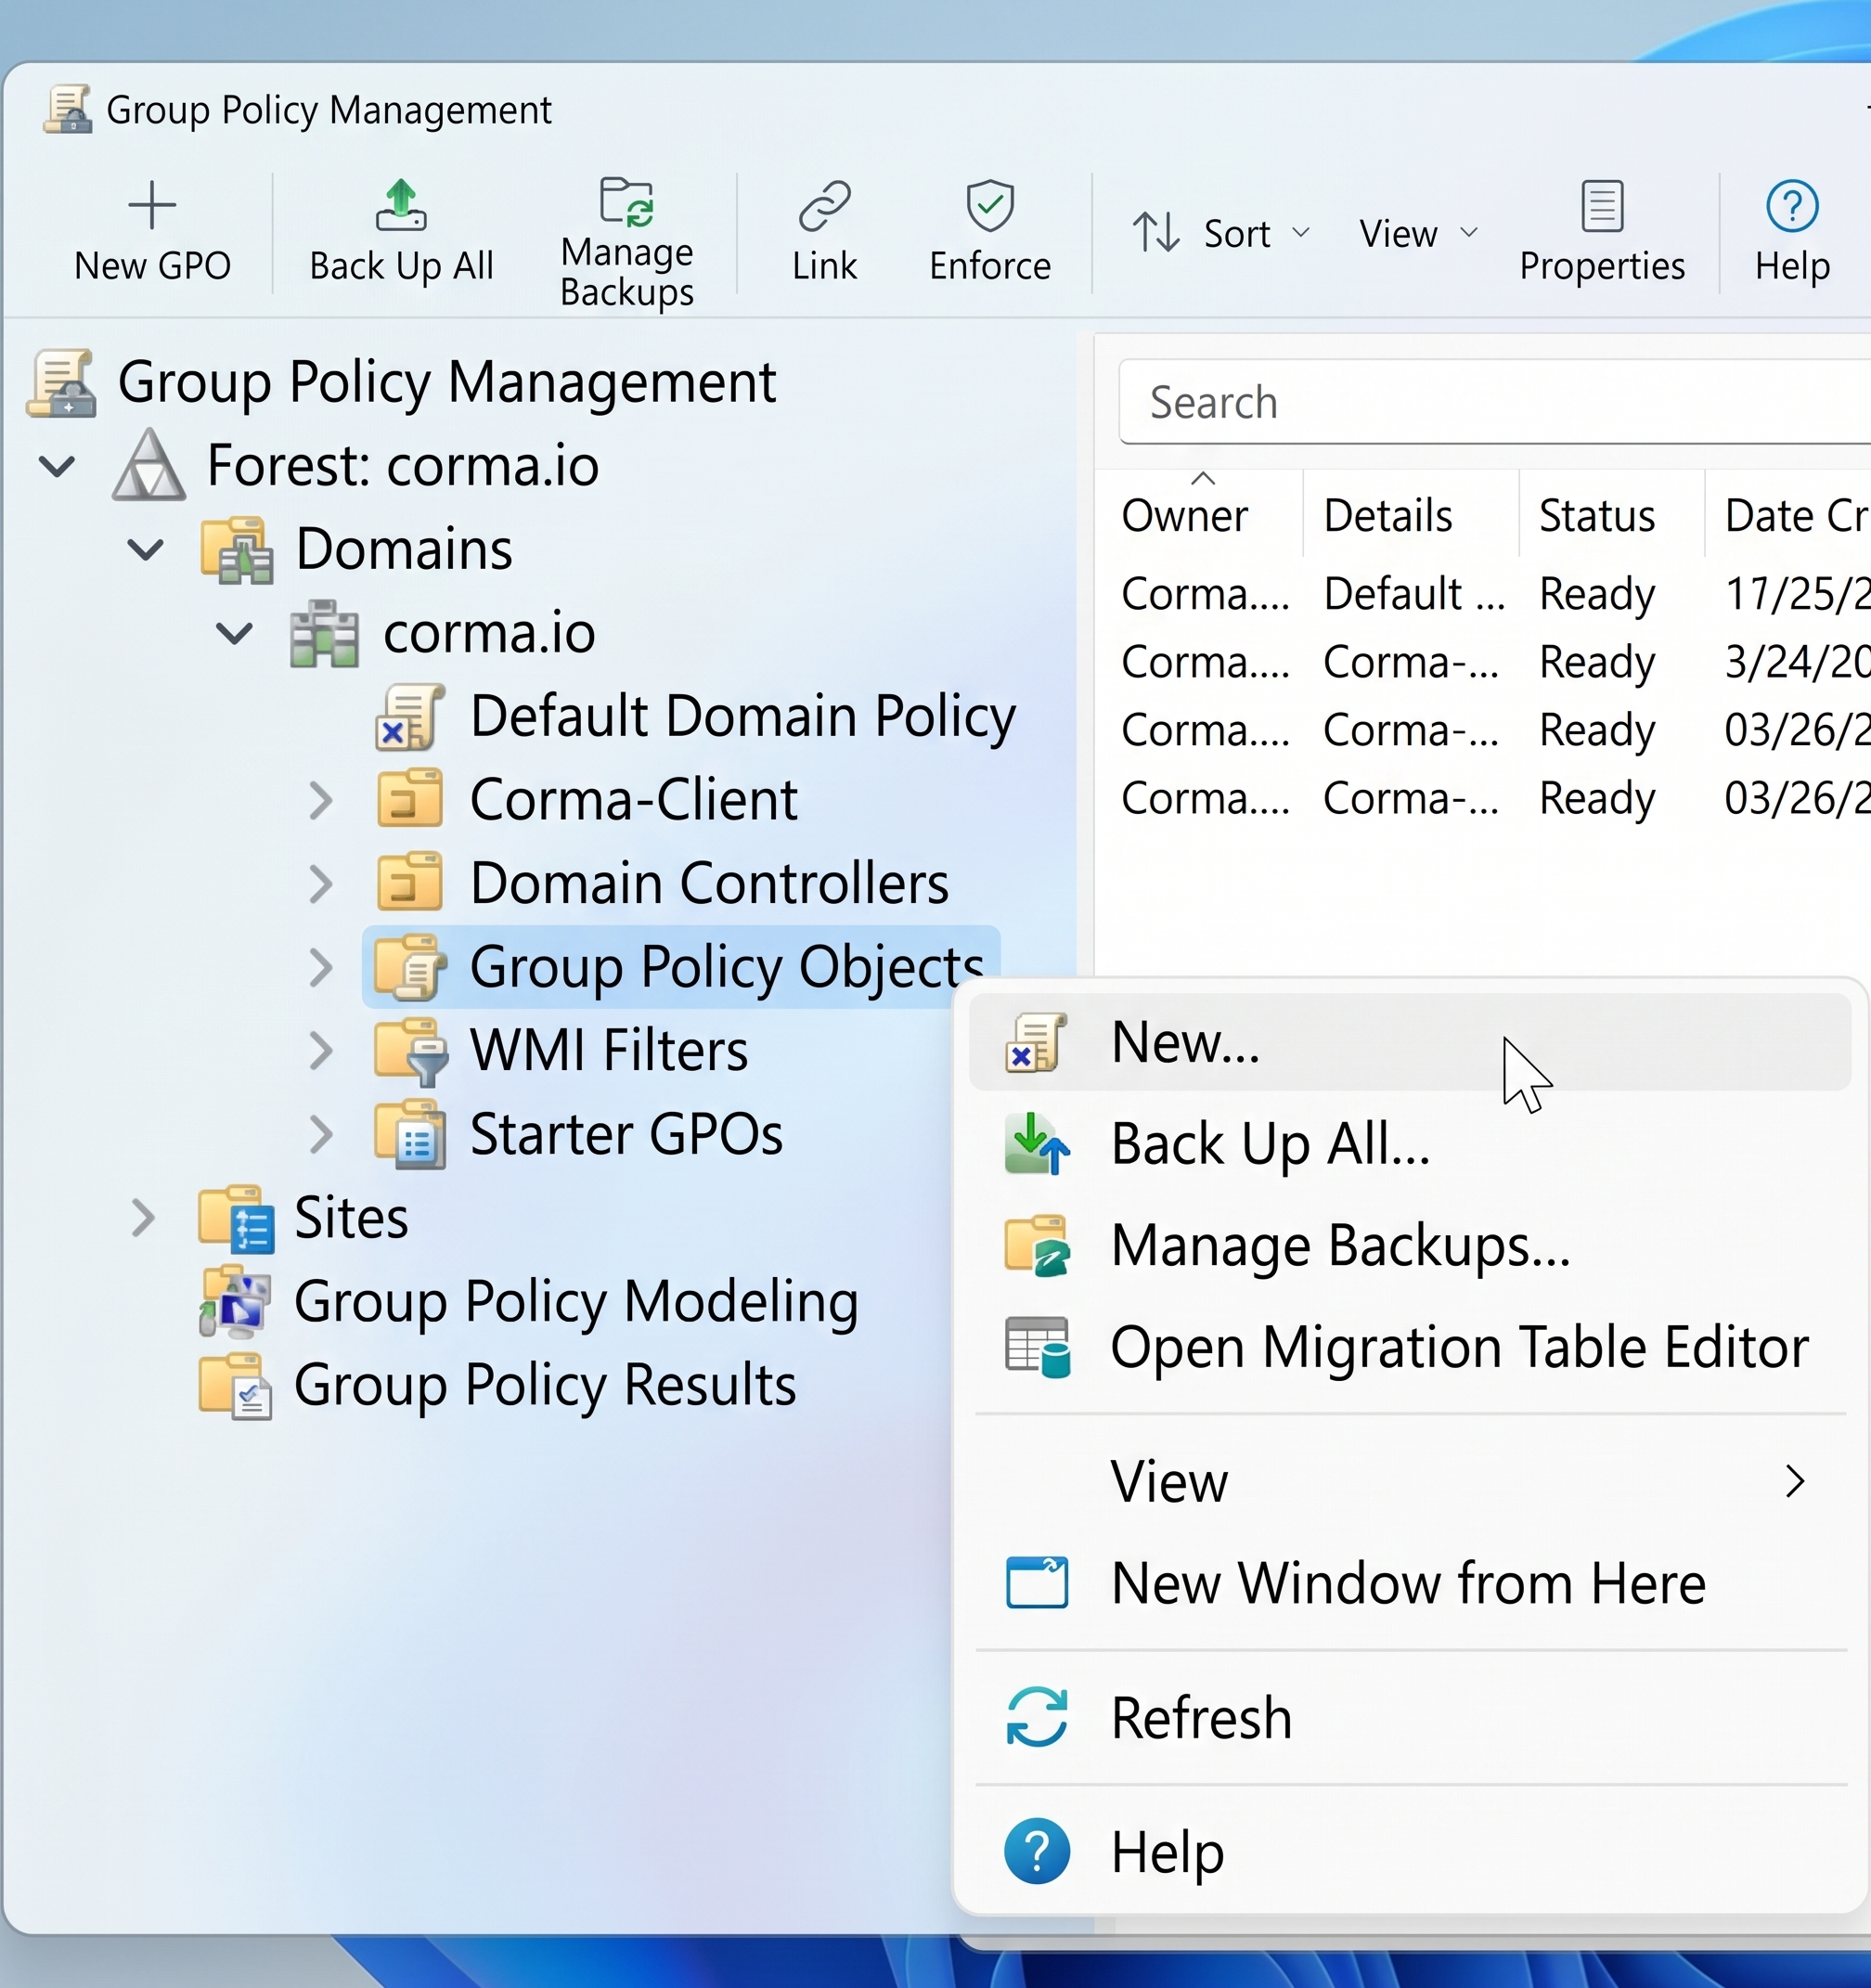Collapse the Domains tree node
This screenshot has width=1871, height=1988.
pos(145,549)
